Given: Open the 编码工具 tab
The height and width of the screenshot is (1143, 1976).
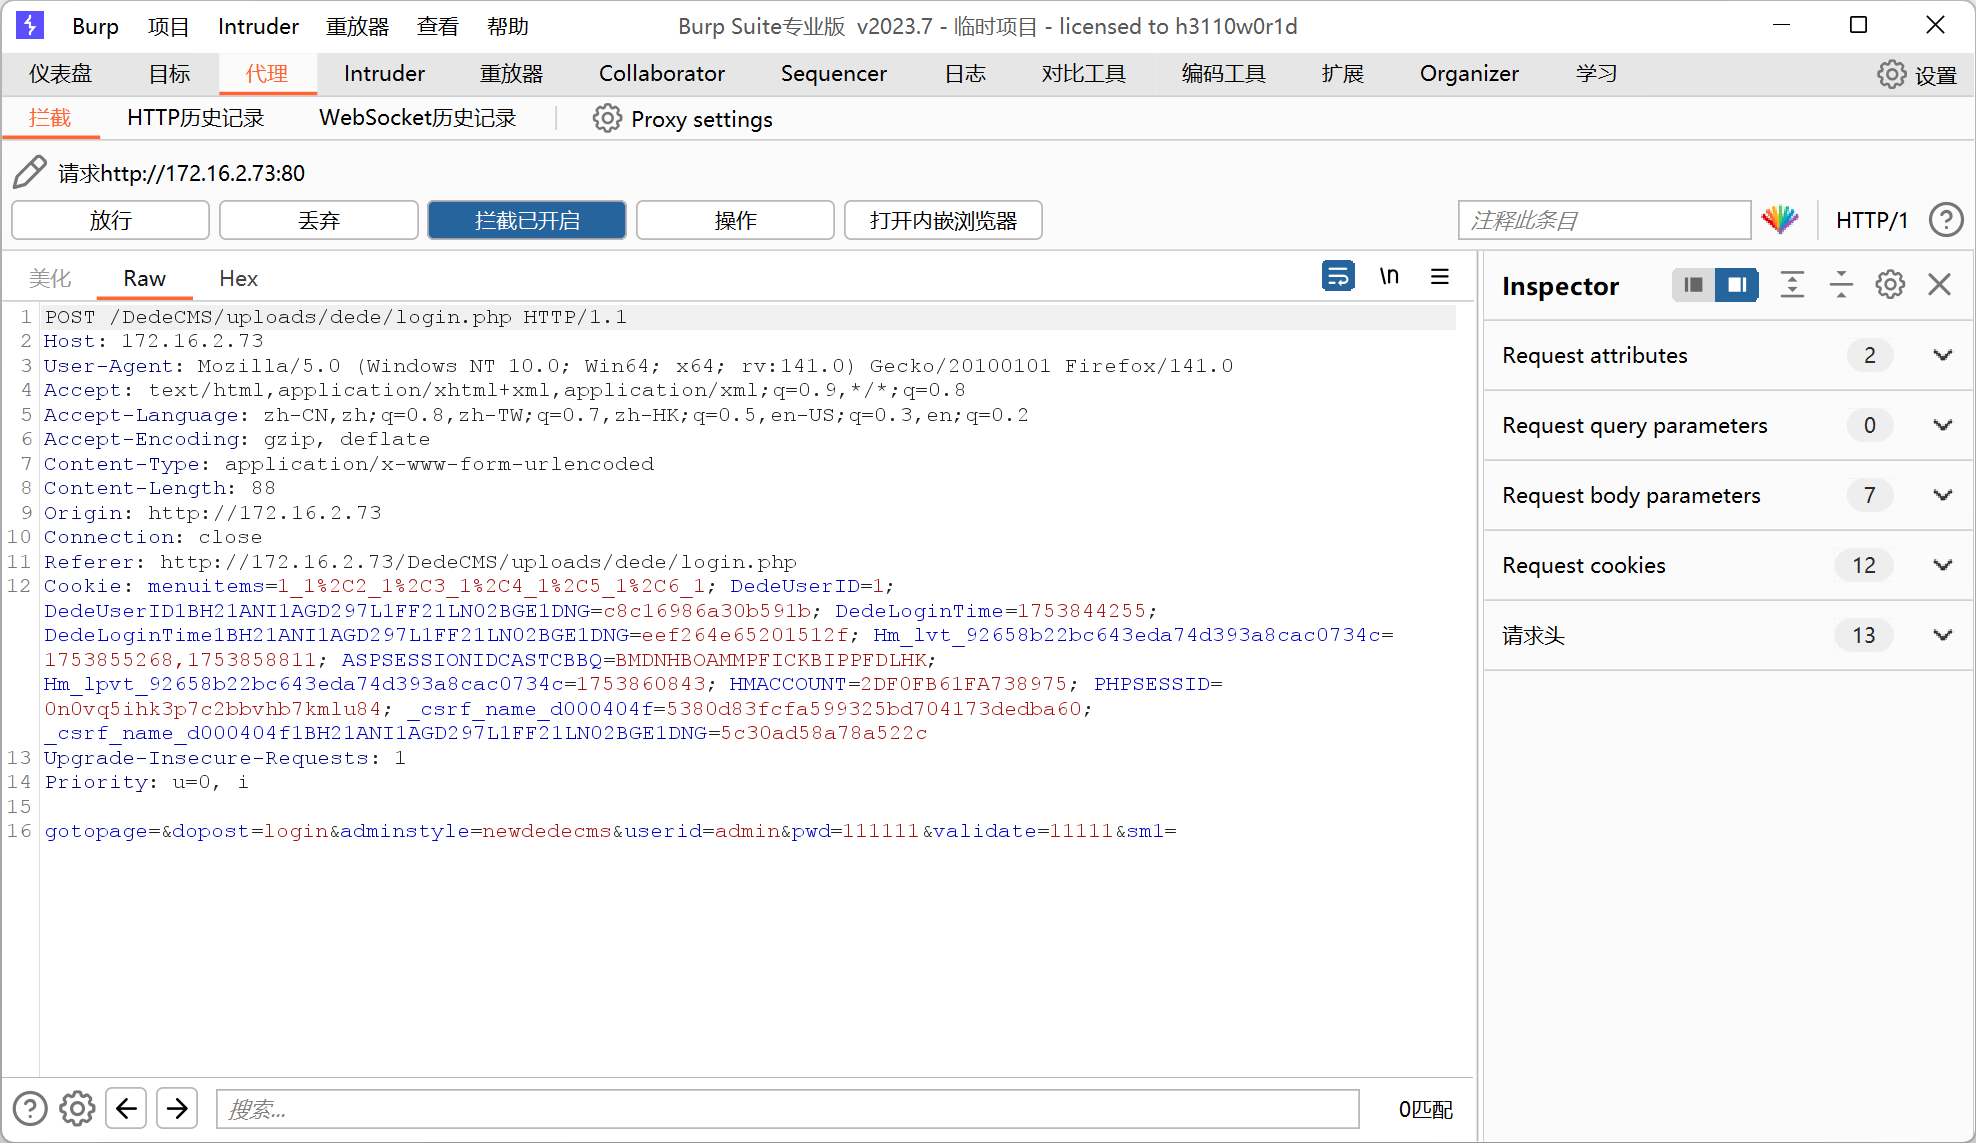Looking at the screenshot, I should (x=1224, y=74).
